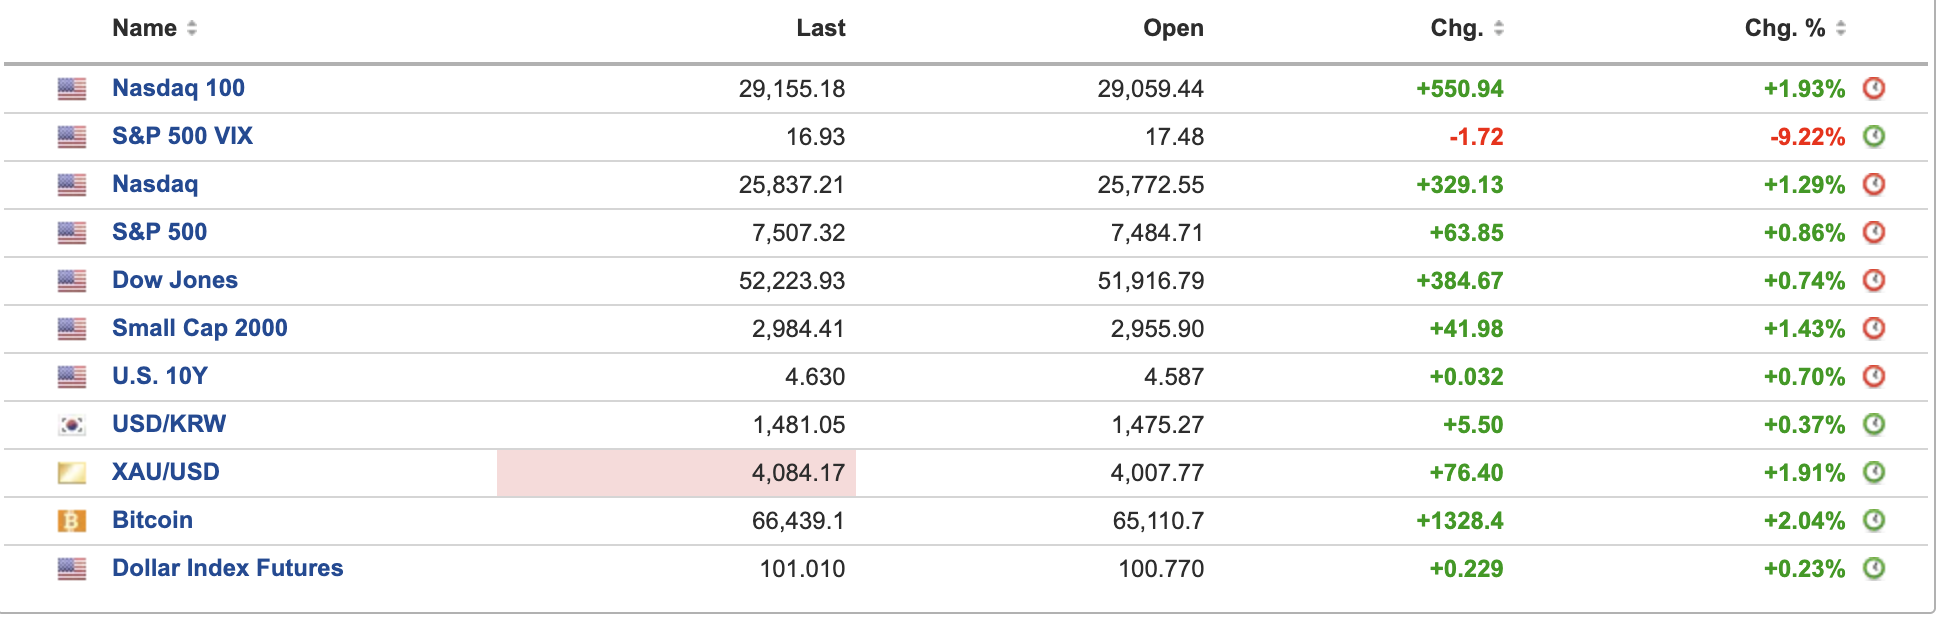The height and width of the screenshot is (624, 1942).
Task: Sort by Chg. column arrows
Action: click(1498, 28)
